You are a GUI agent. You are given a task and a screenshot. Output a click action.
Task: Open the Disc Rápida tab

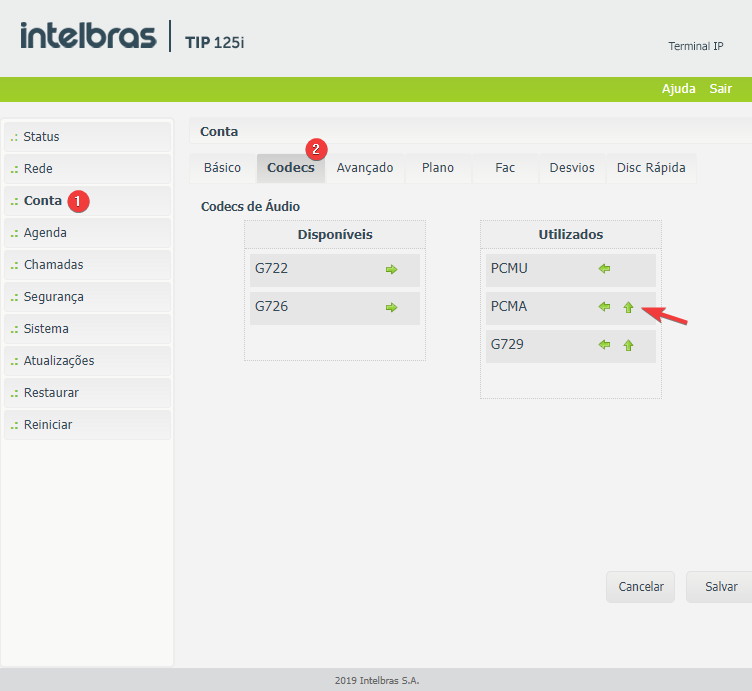point(651,168)
